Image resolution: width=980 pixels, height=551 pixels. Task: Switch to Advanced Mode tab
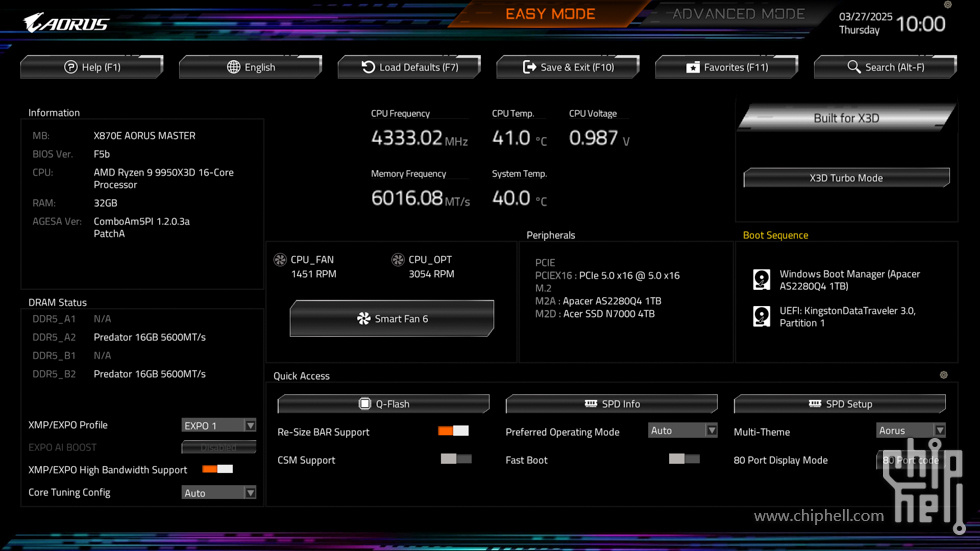pyautogui.click(x=738, y=14)
